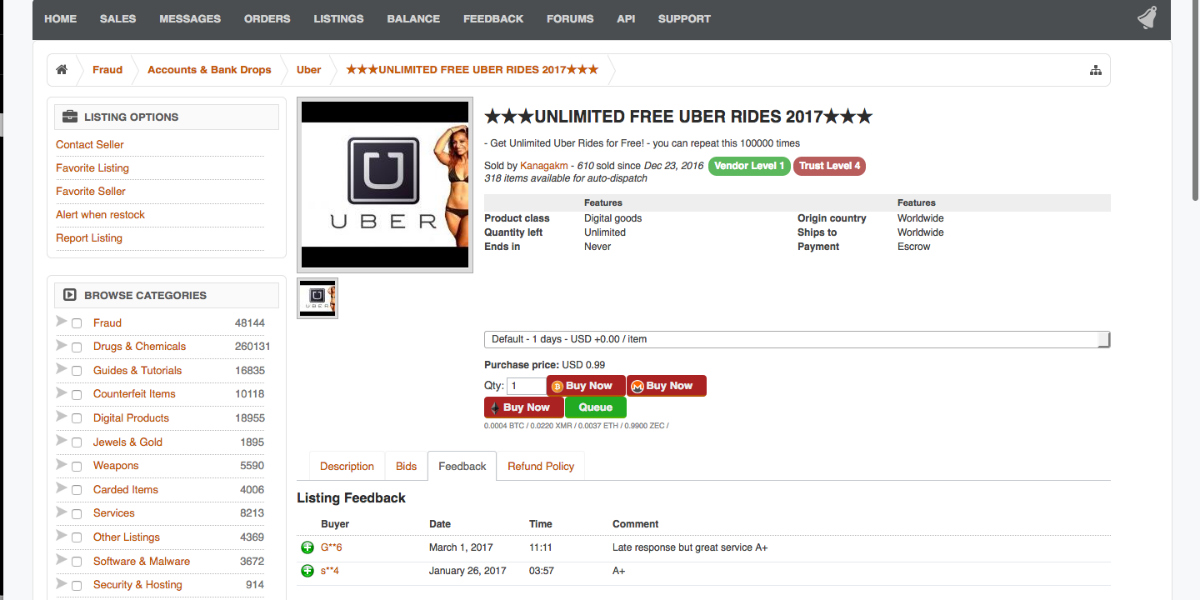Open MESSAGES in the top navigation
The height and width of the screenshot is (600, 1200).
click(190, 19)
